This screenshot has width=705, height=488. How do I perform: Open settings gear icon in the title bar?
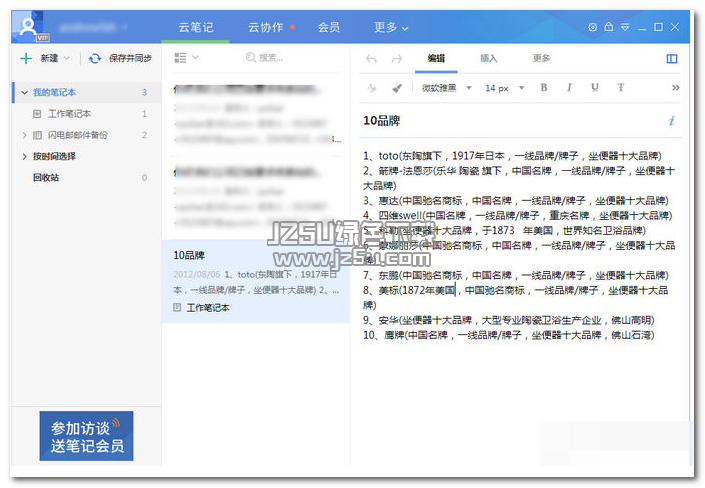pos(593,27)
